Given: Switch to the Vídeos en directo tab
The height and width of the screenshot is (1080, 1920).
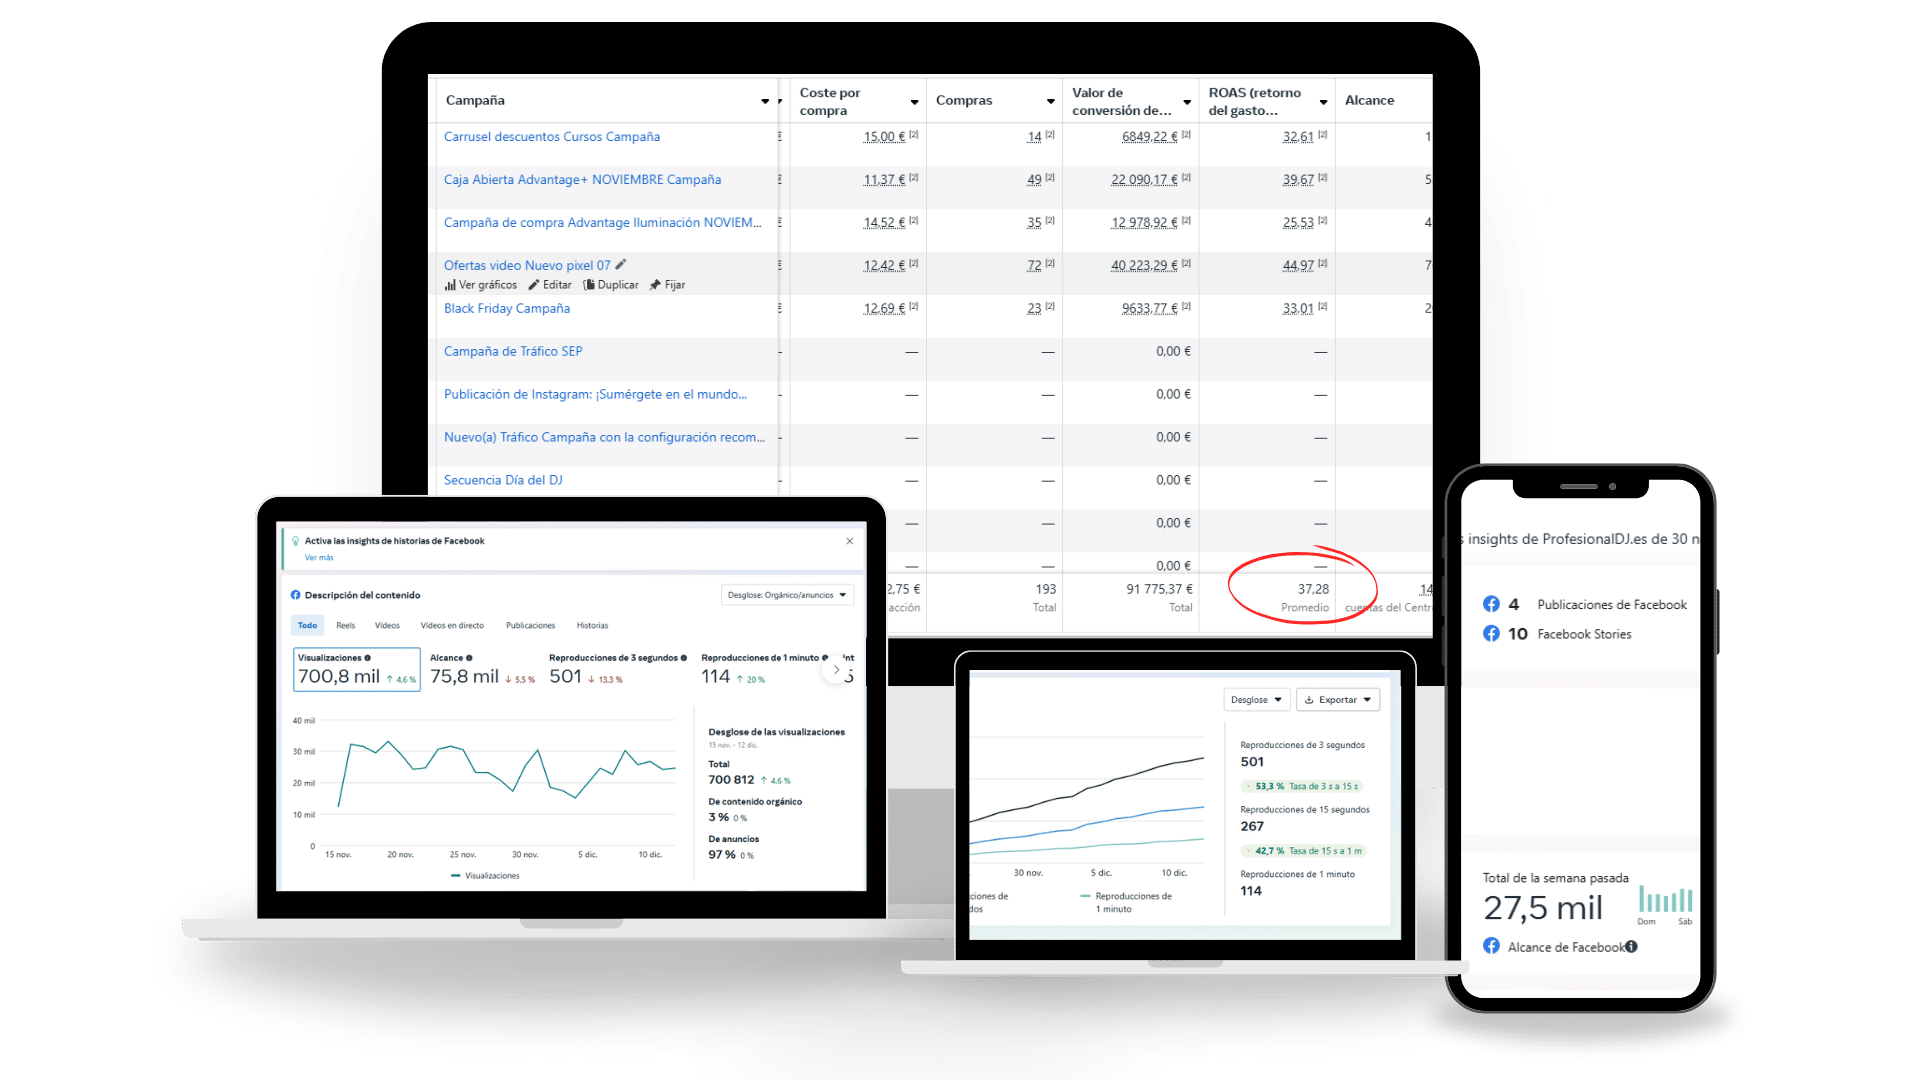Looking at the screenshot, I should (x=452, y=626).
